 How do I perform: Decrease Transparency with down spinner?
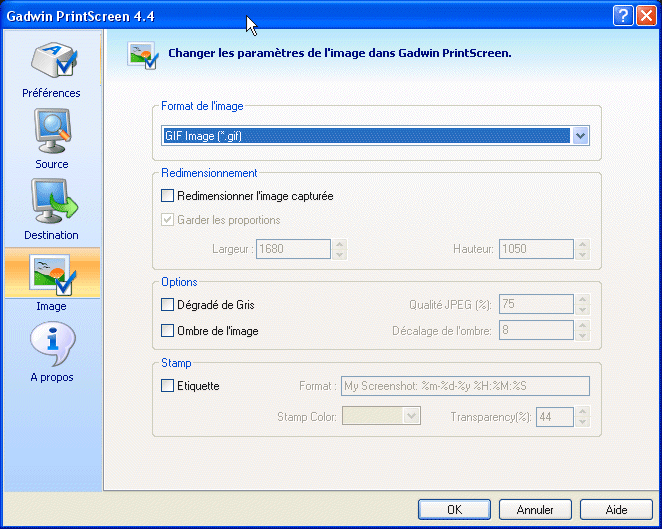click(583, 422)
